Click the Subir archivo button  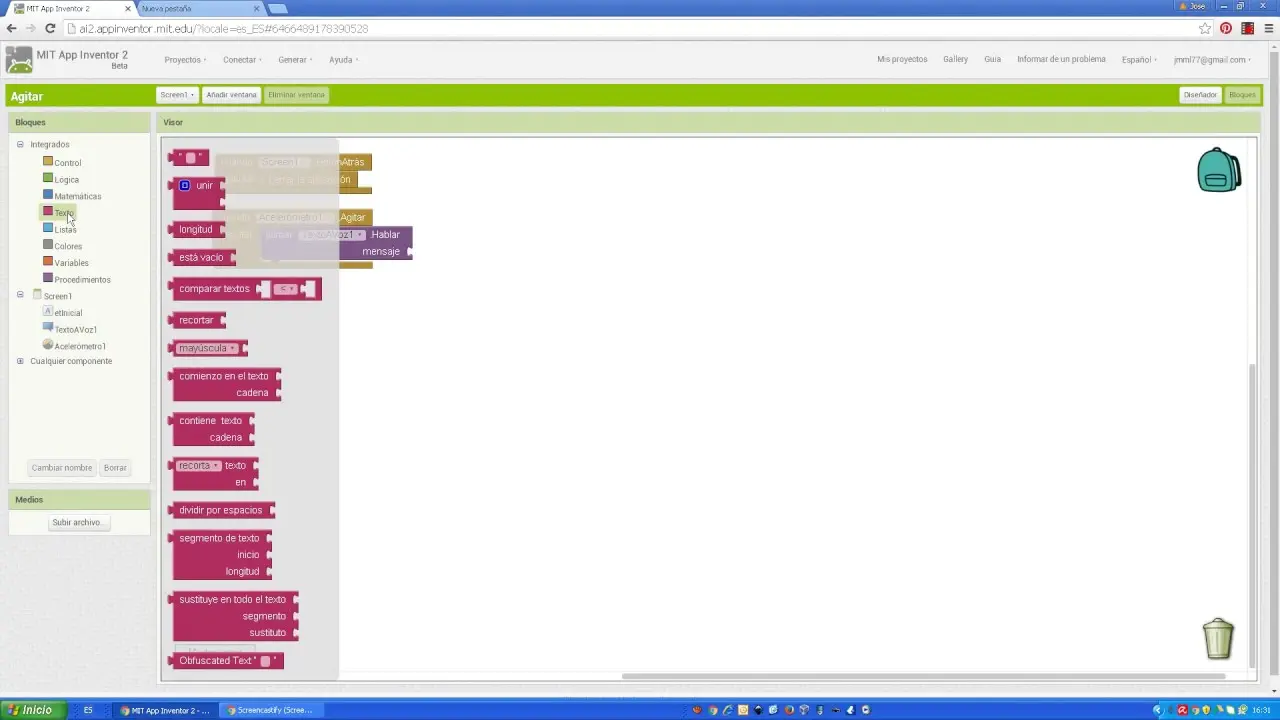pyautogui.click(x=77, y=523)
